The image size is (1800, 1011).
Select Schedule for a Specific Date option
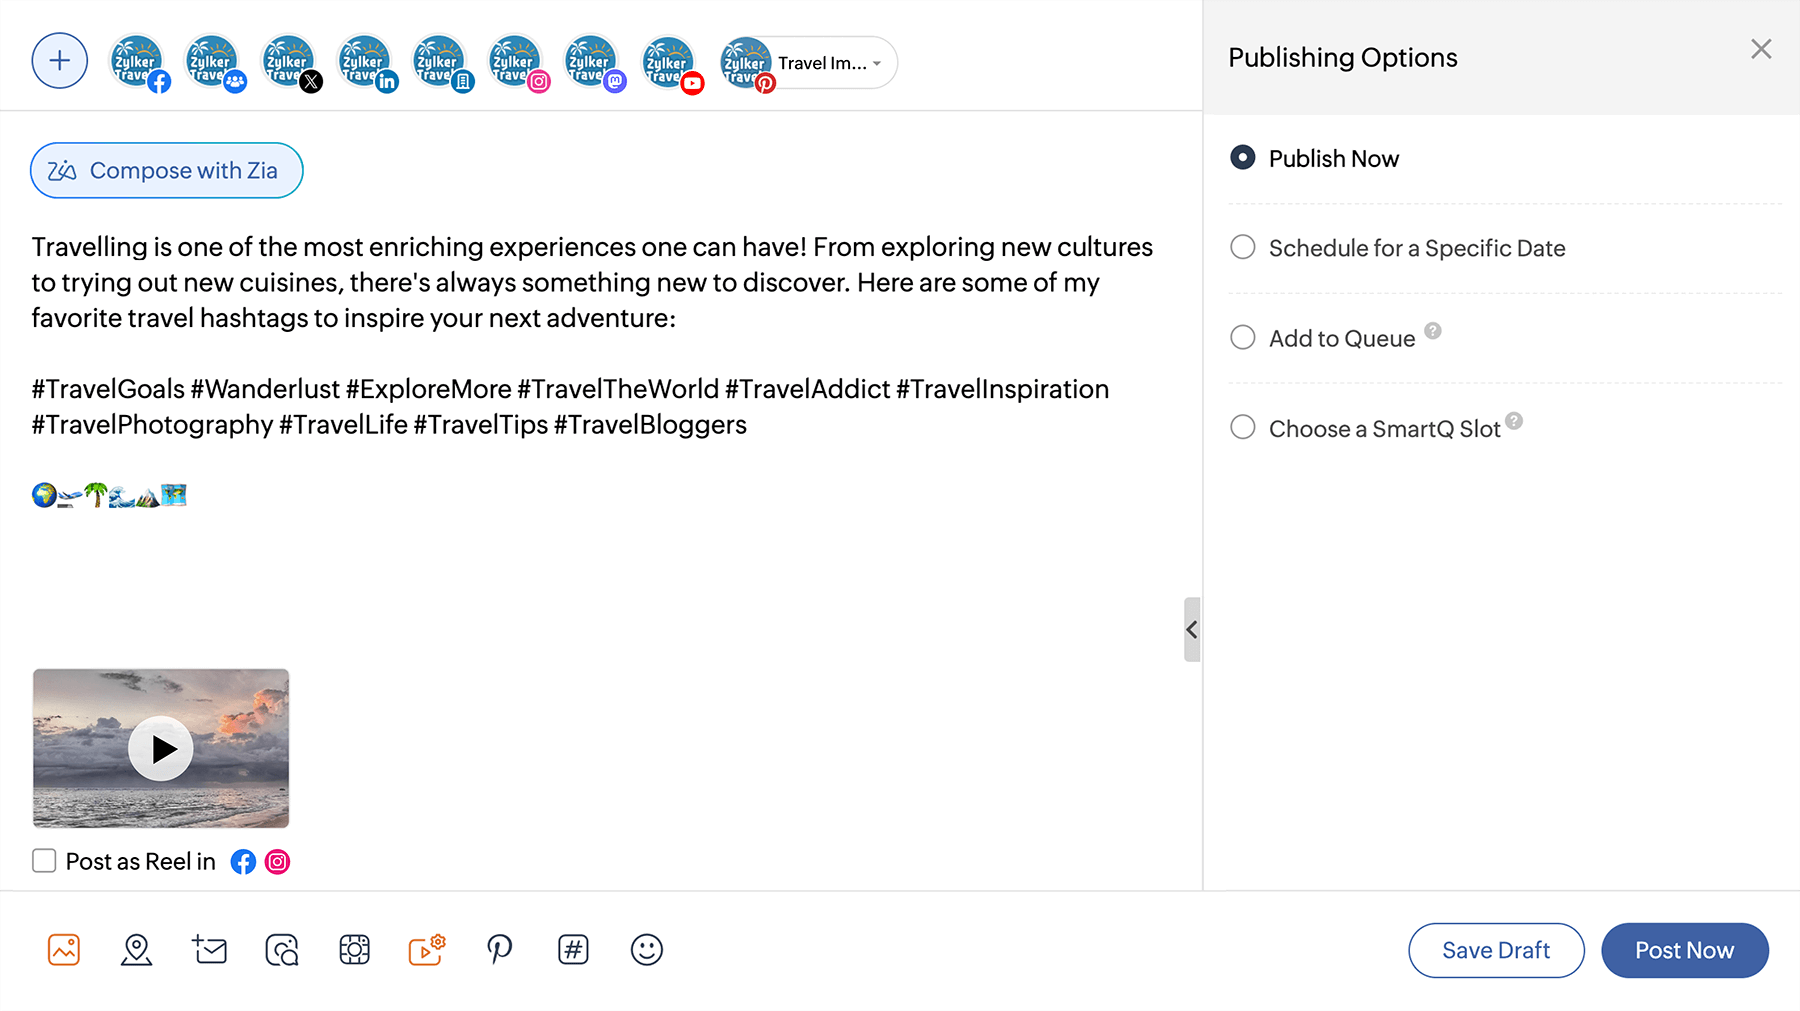1243,247
